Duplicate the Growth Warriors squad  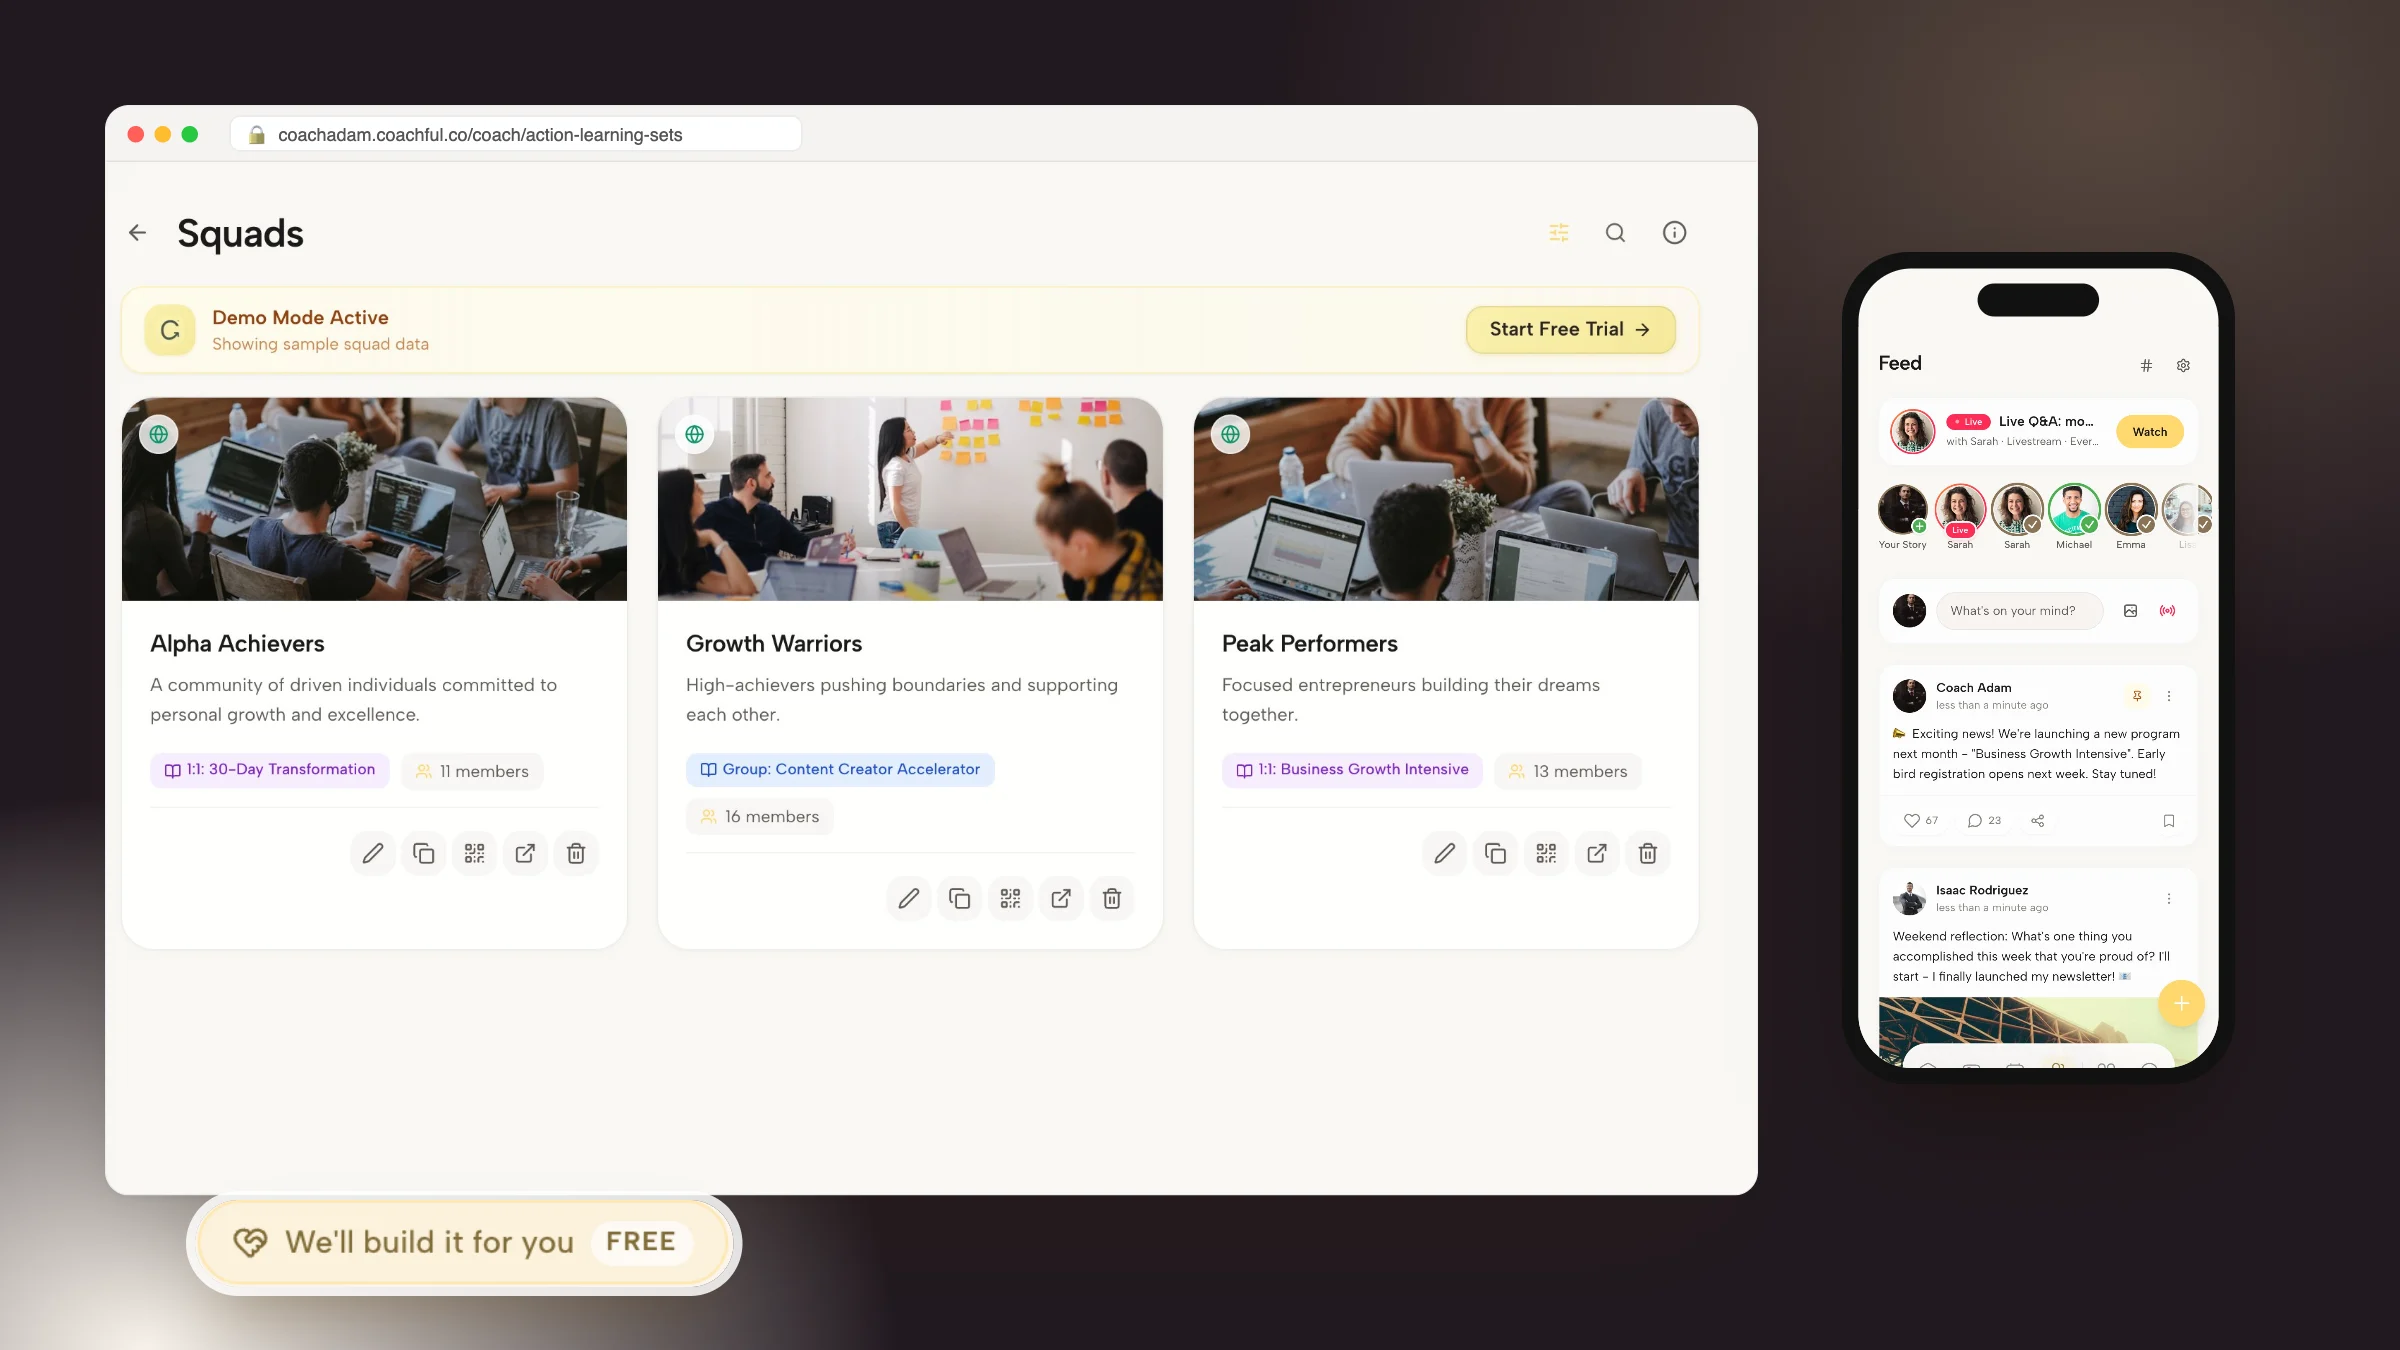click(959, 898)
